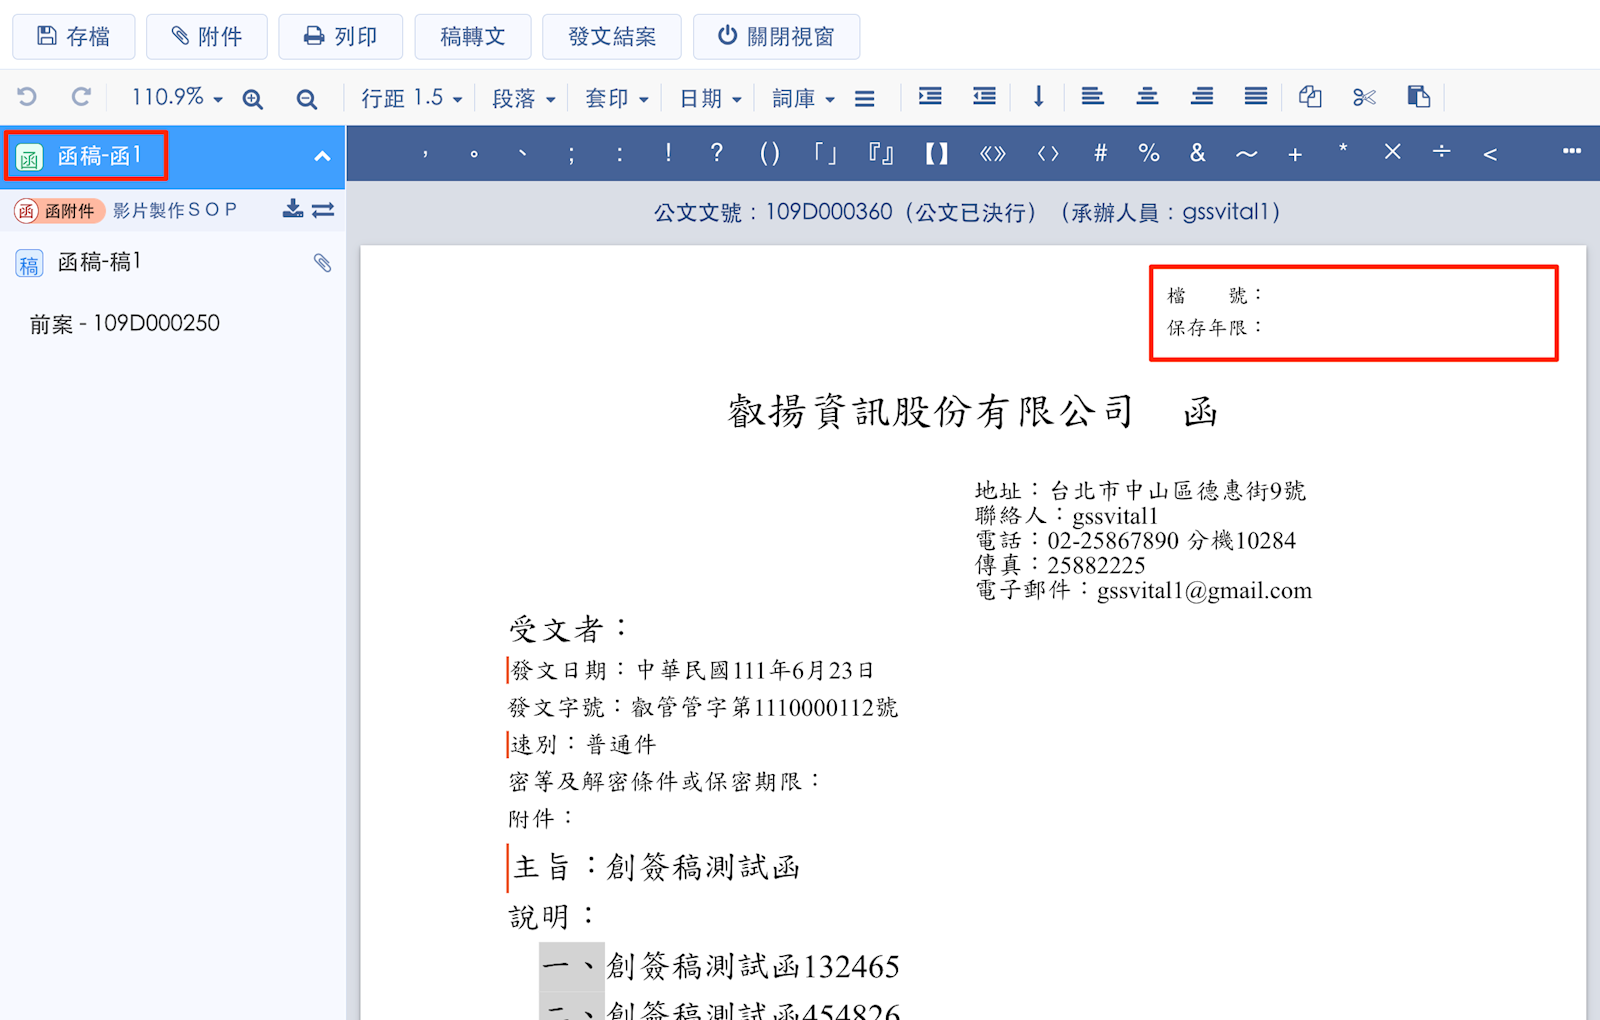The image size is (1600, 1020).
Task: Click the undo arrow icon
Action: pyautogui.click(x=27, y=97)
